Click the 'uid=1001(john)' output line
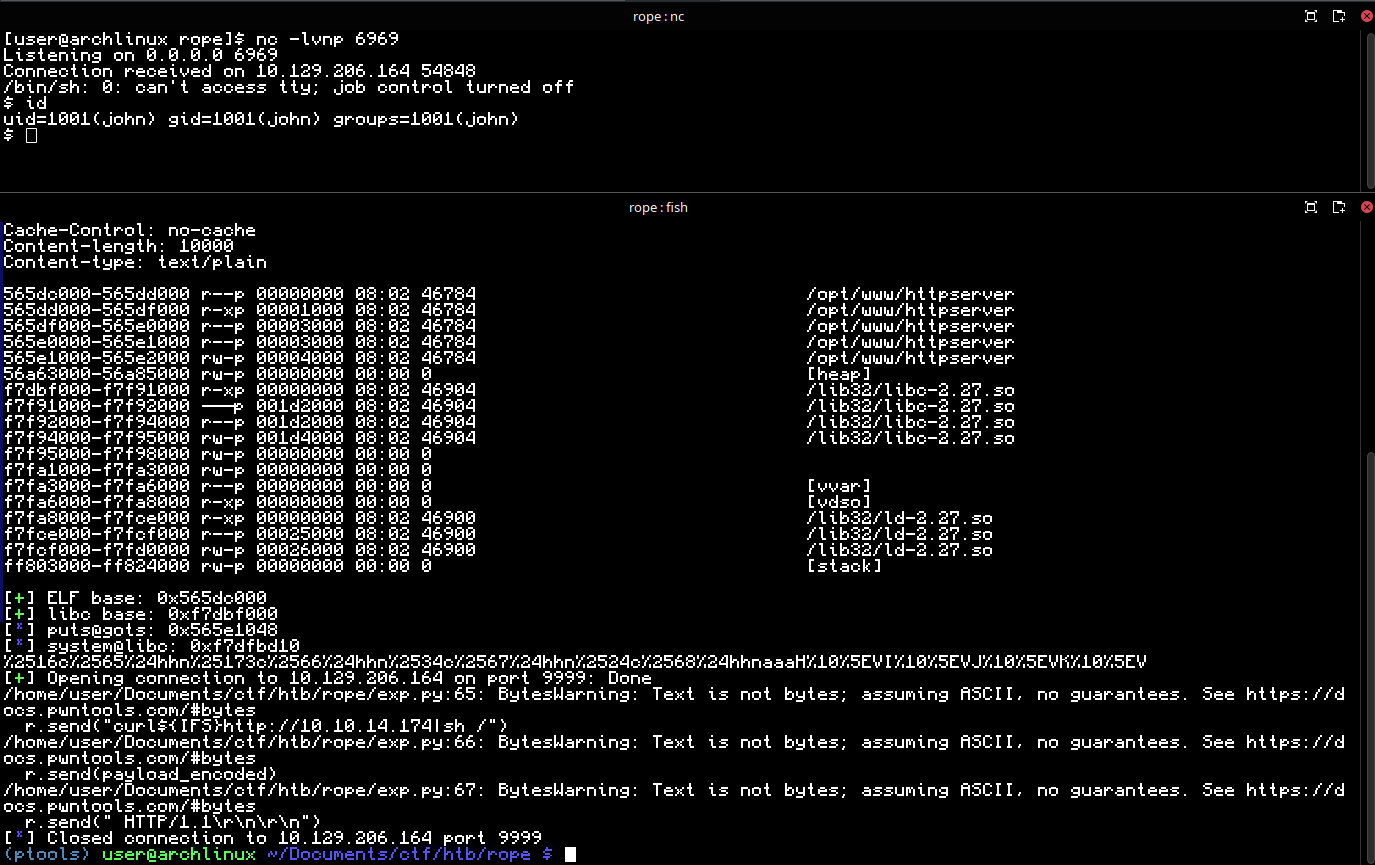Image resolution: width=1375 pixels, height=865 pixels. click(x=261, y=119)
